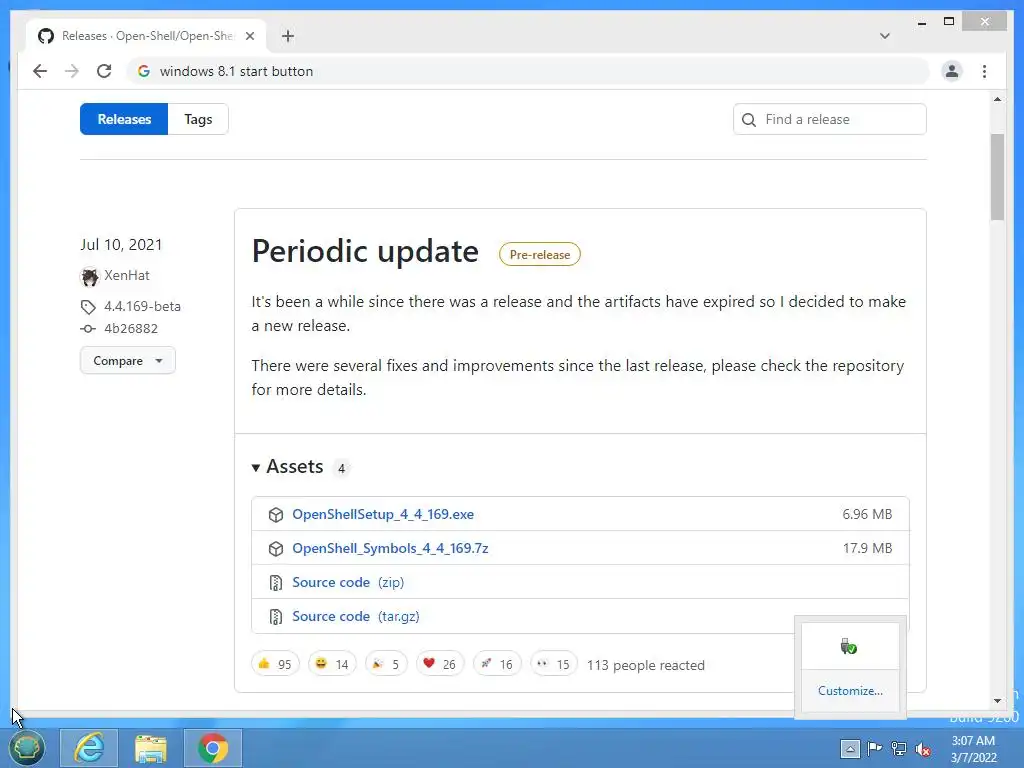Viewport: 1024px width, 768px height.
Task: Click the 17.9 MB file size
Action: coord(867,548)
